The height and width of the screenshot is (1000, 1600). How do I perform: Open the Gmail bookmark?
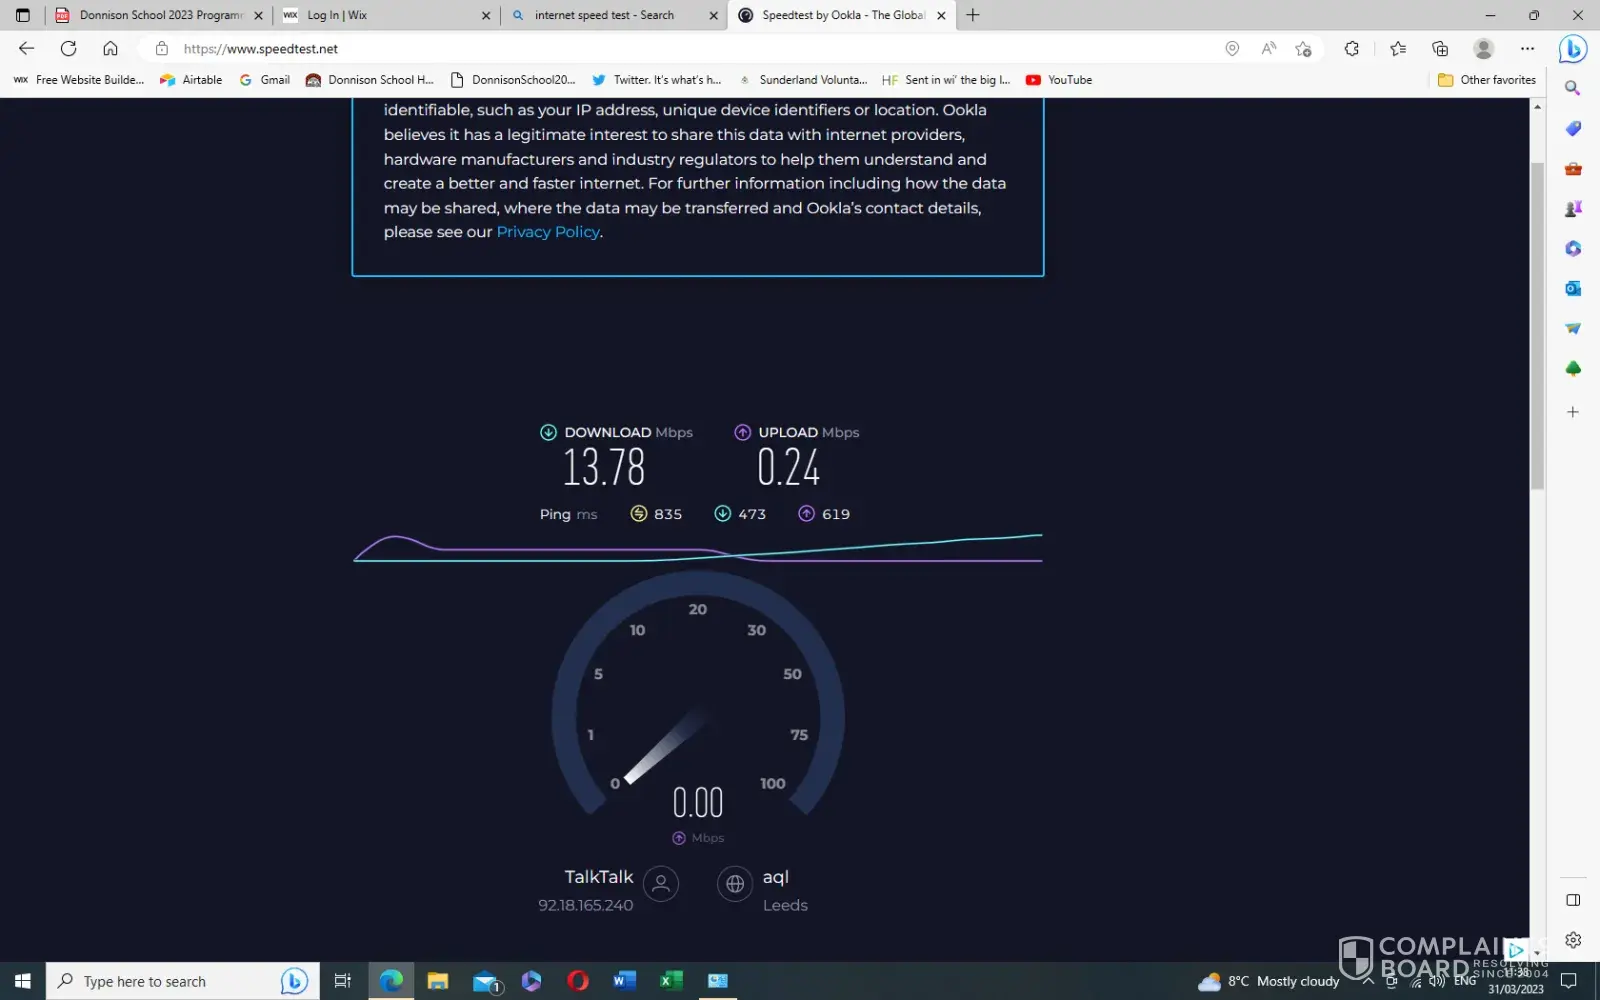(x=265, y=80)
